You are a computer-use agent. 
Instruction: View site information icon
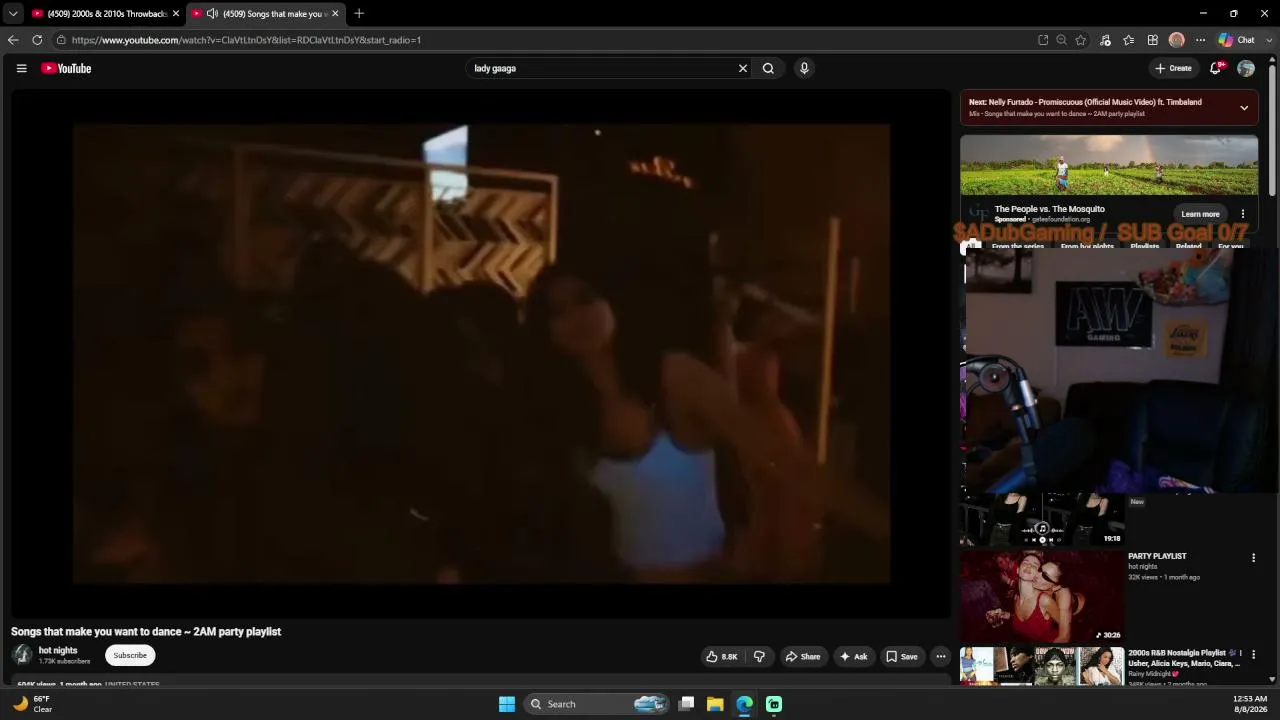pyautogui.click(x=61, y=40)
